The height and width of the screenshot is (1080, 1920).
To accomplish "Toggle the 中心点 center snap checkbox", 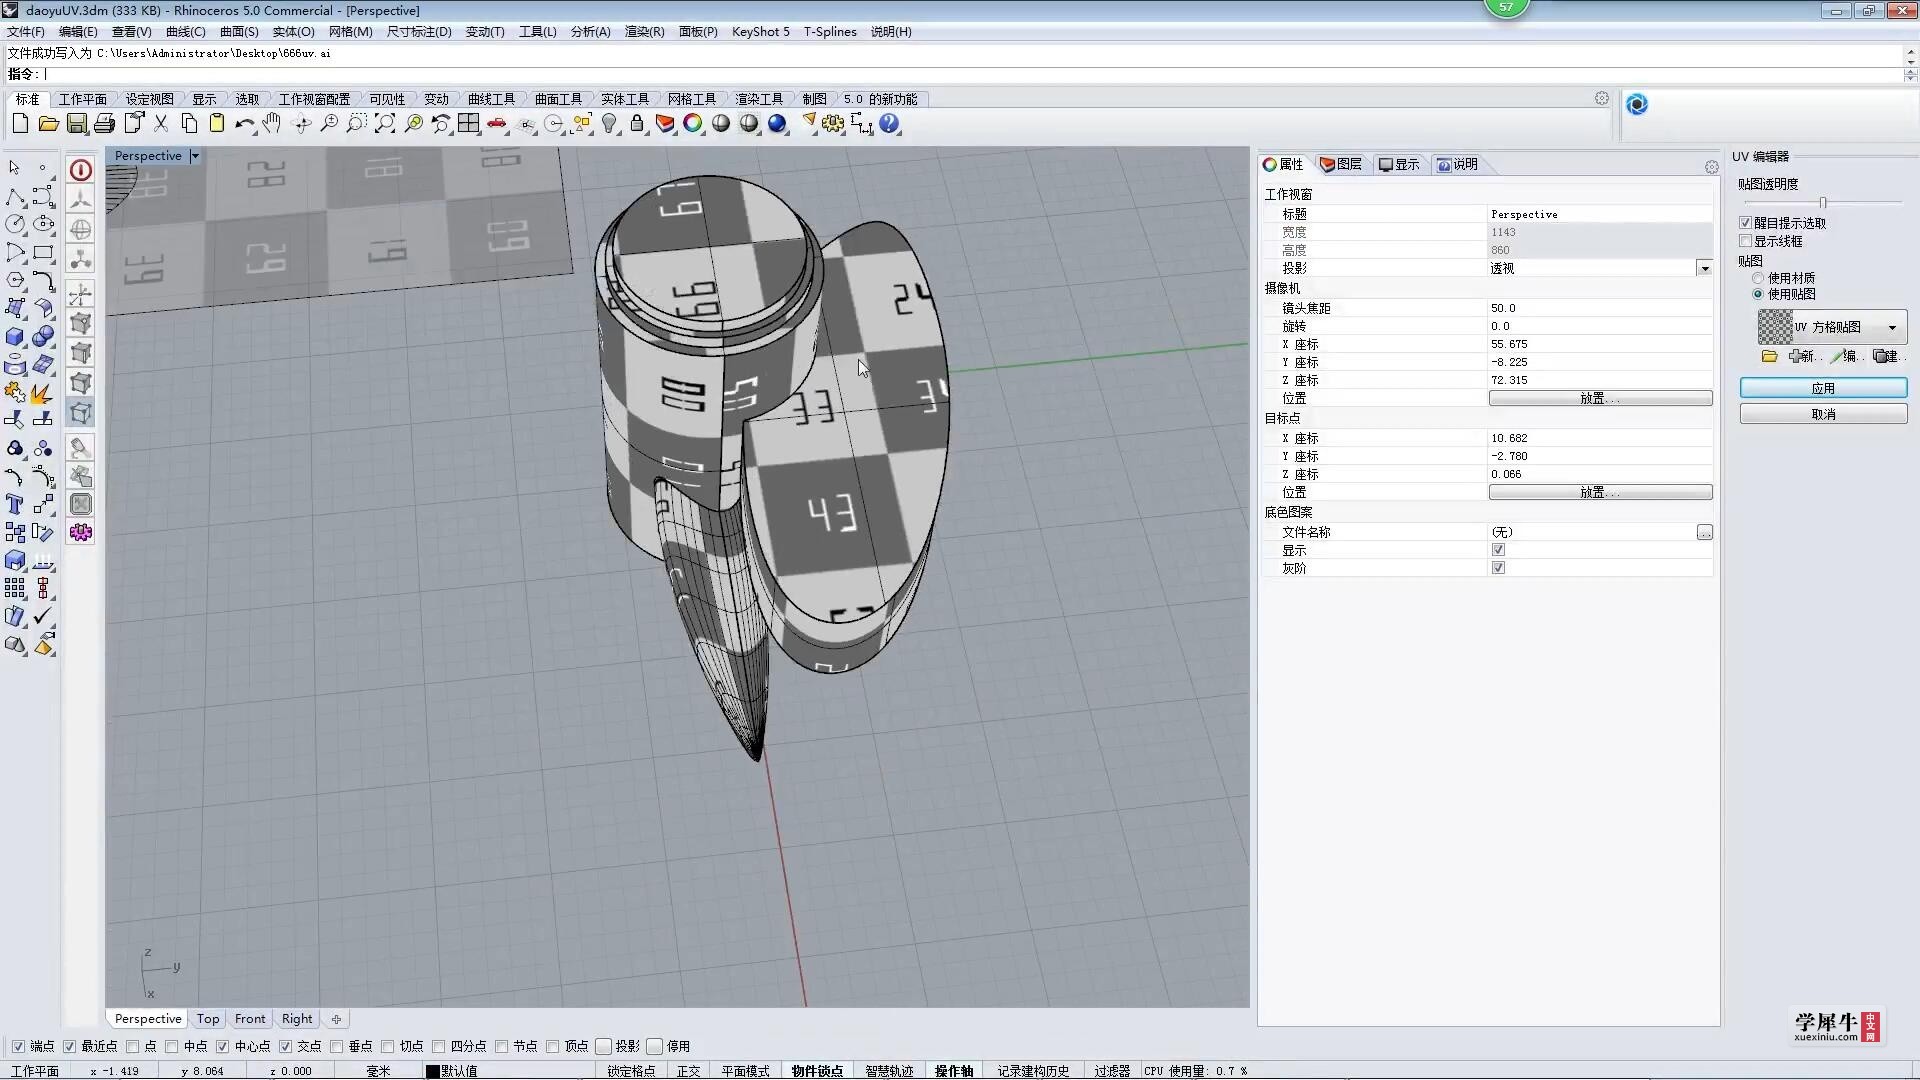I will coord(222,1046).
